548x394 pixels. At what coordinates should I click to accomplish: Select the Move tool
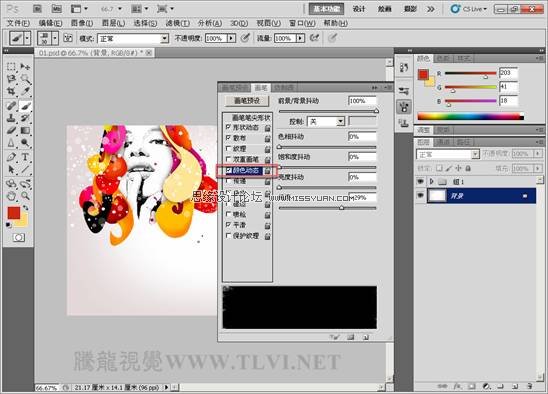point(25,66)
